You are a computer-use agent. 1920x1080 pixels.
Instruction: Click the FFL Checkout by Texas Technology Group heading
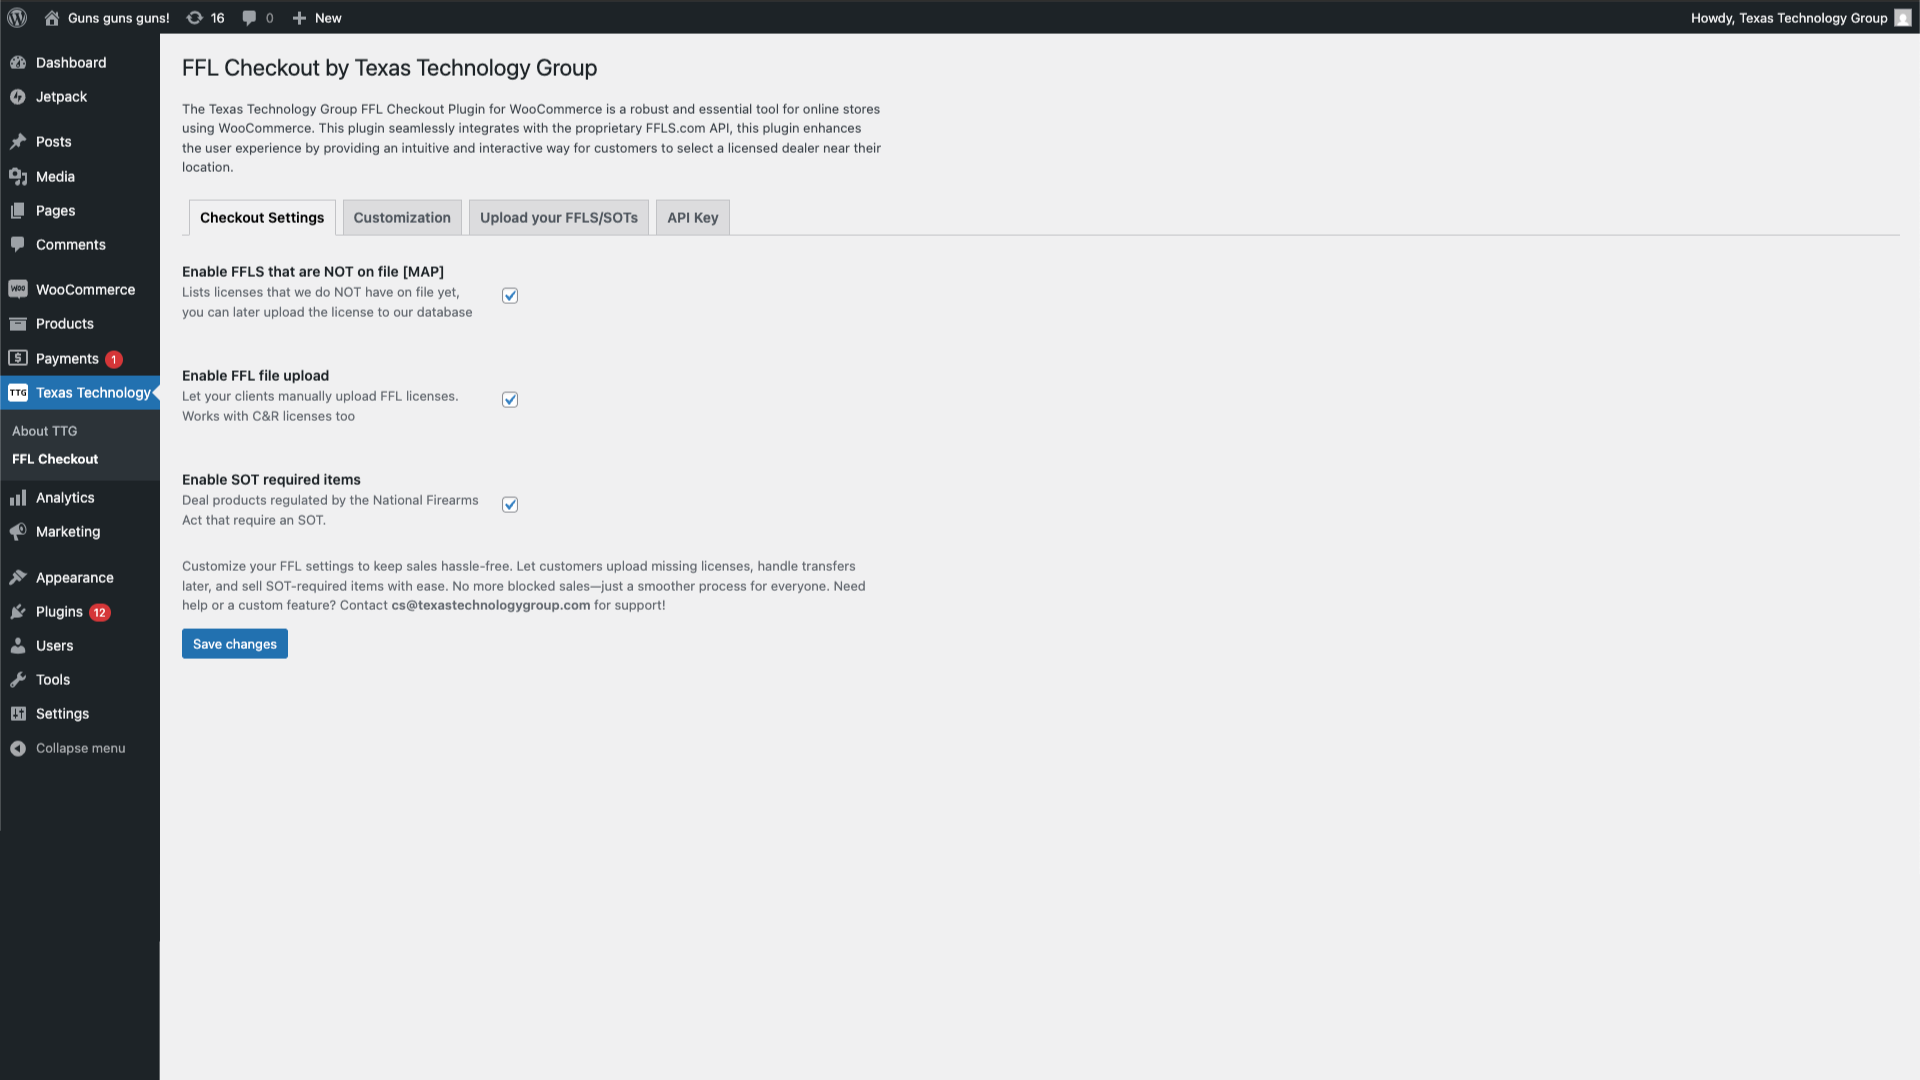390,68
